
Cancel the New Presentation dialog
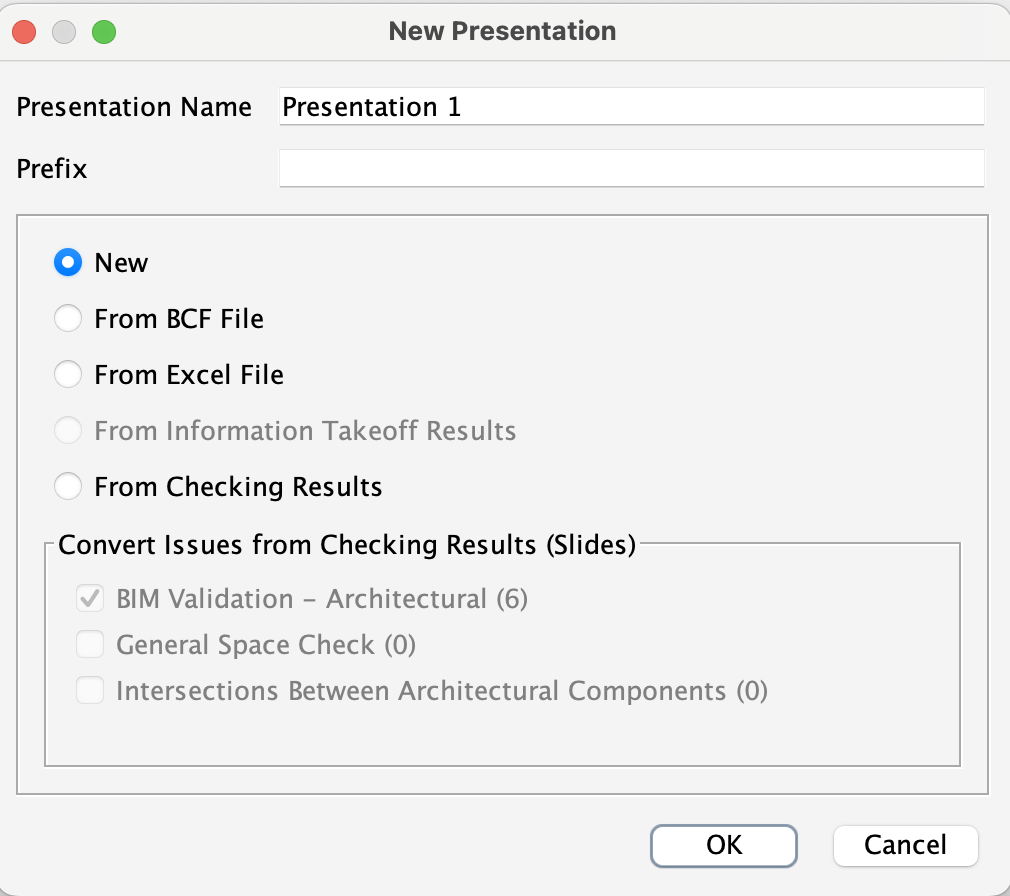(905, 845)
